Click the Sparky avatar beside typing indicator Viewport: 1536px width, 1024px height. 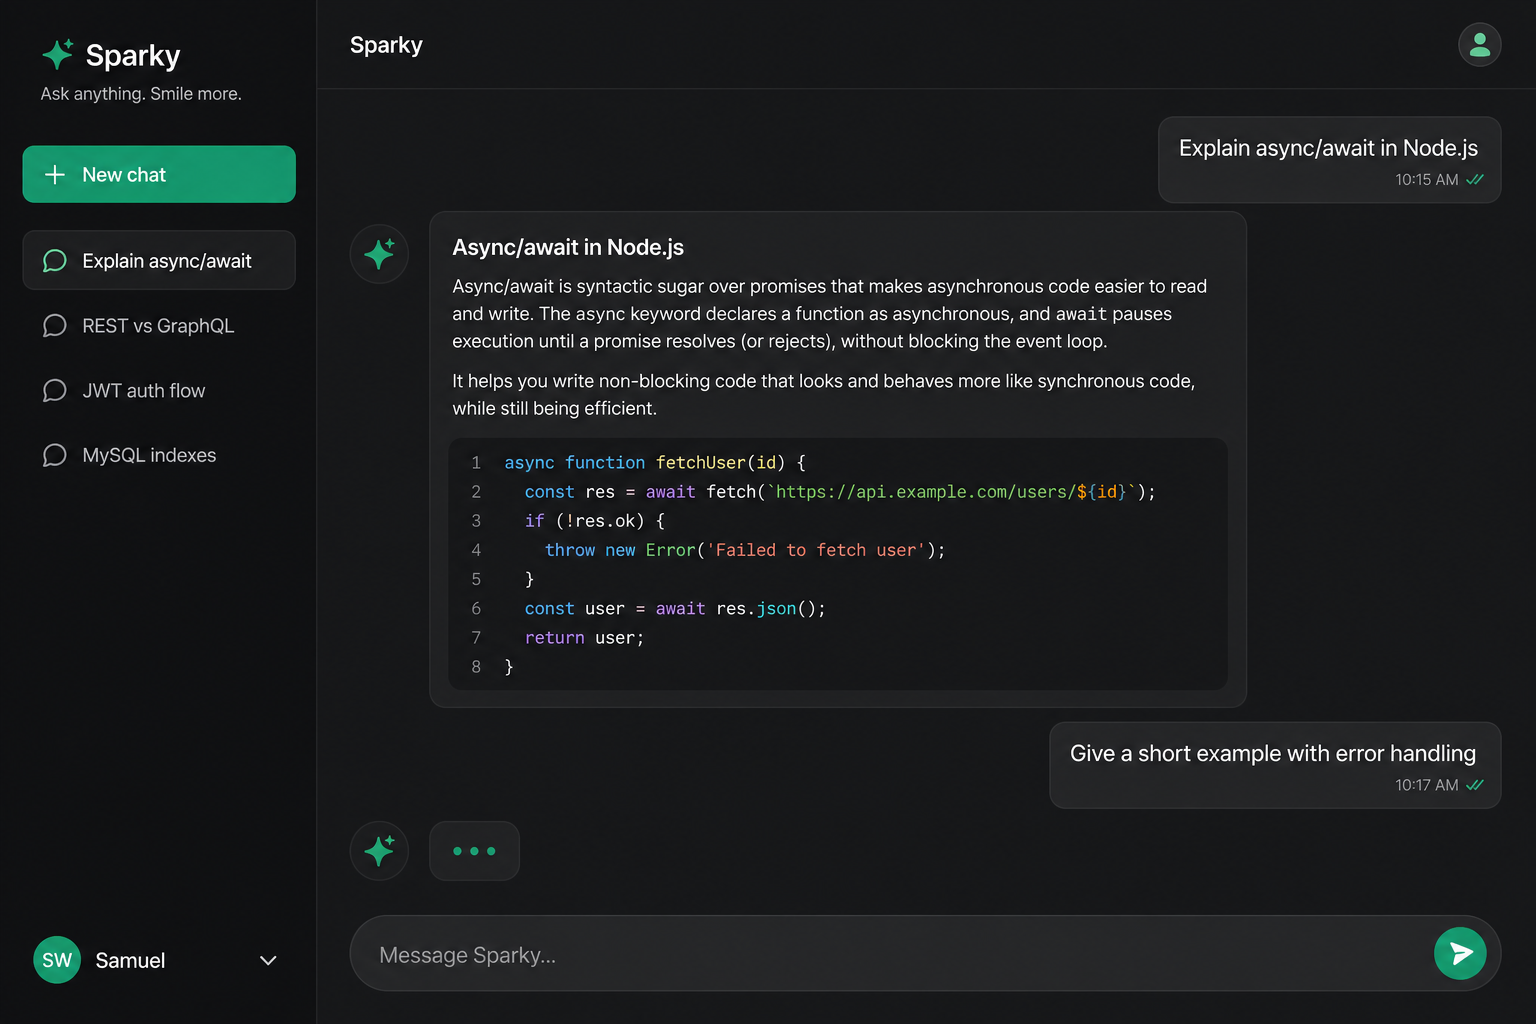tap(379, 851)
